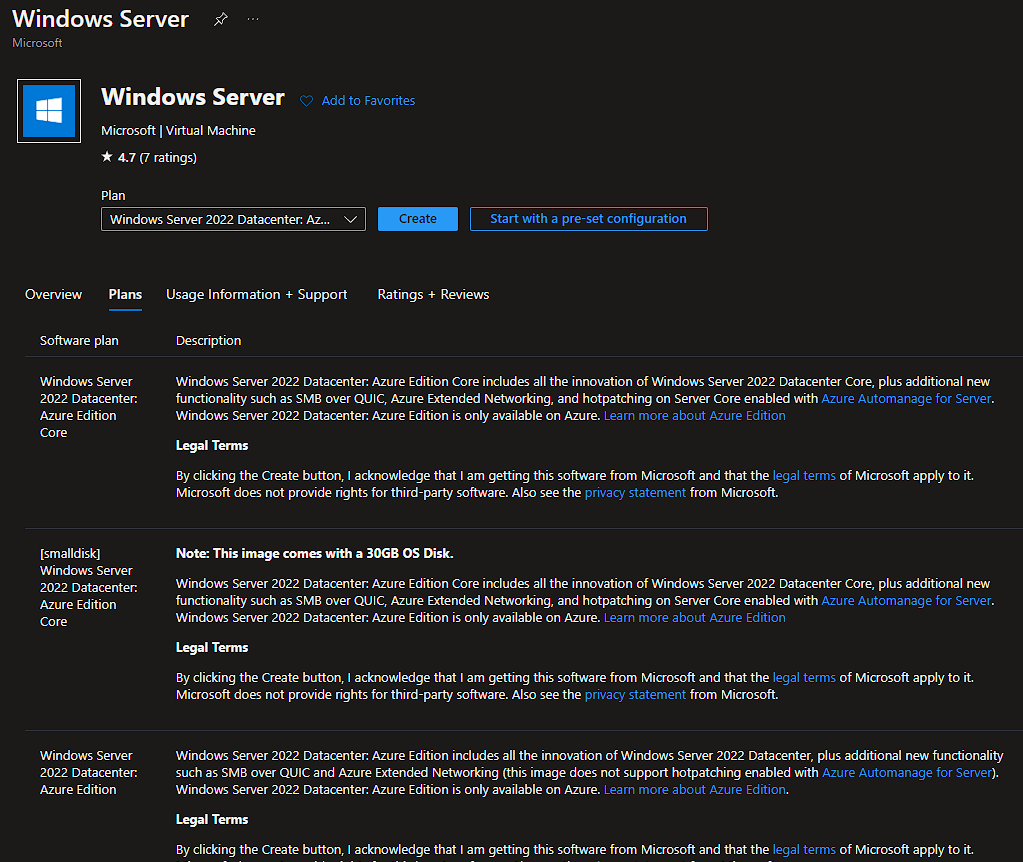Viewport: 1023px width, 862px height.
Task: Click the Create button
Action: tap(418, 219)
